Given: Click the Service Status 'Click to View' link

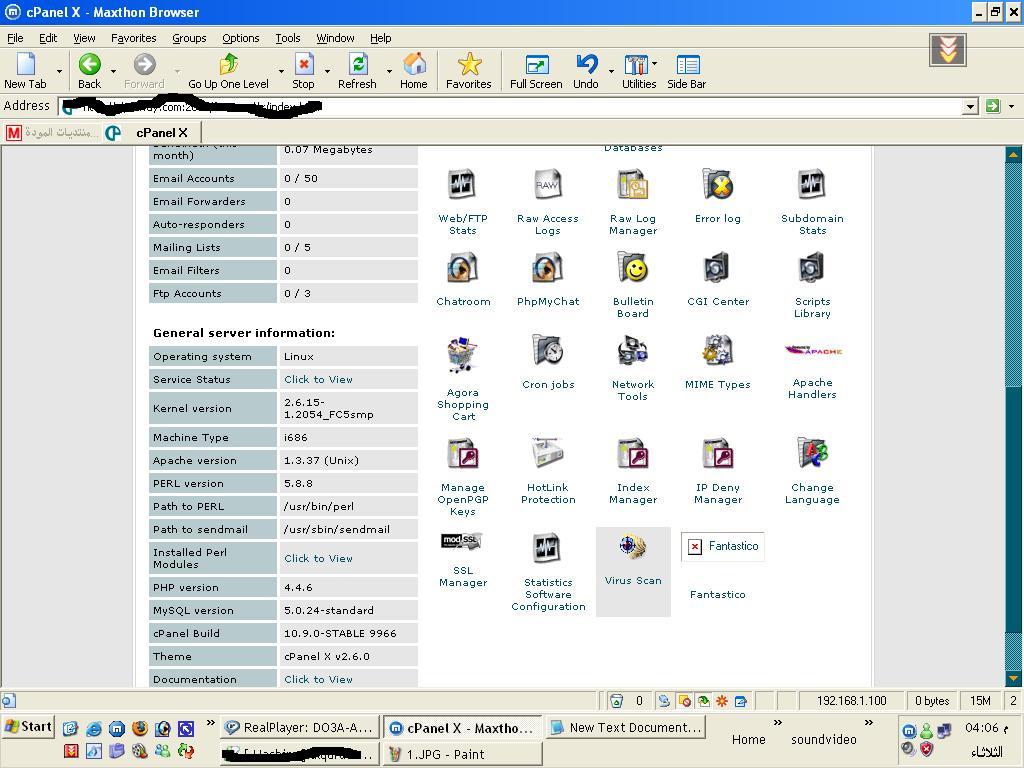Looking at the screenshot, I should pyautogui.click(x=318, y=380).
